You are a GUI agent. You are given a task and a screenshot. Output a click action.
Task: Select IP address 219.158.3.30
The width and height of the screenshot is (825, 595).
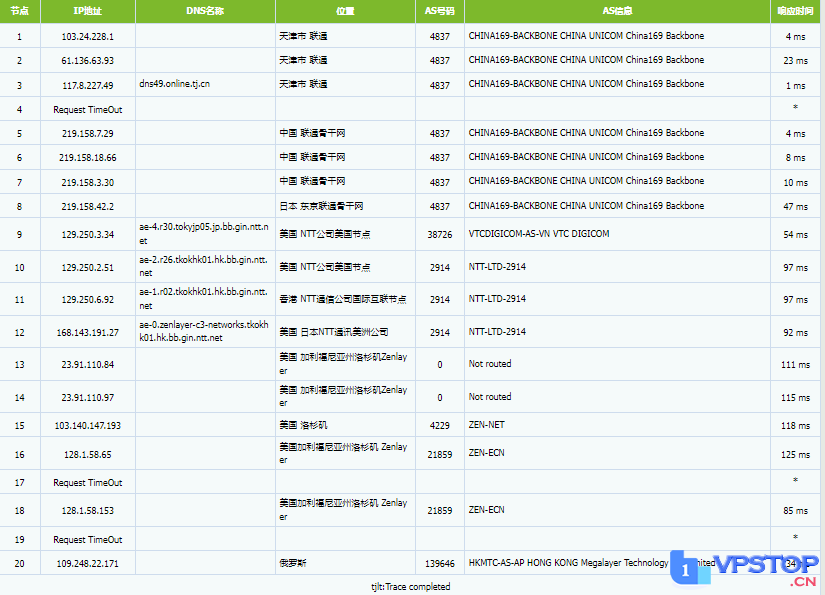click(x=88, y=183)
